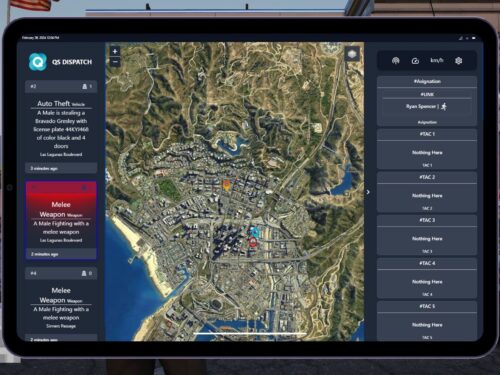Click the battery icon in tablet status bar

click(x=474, y=38)
